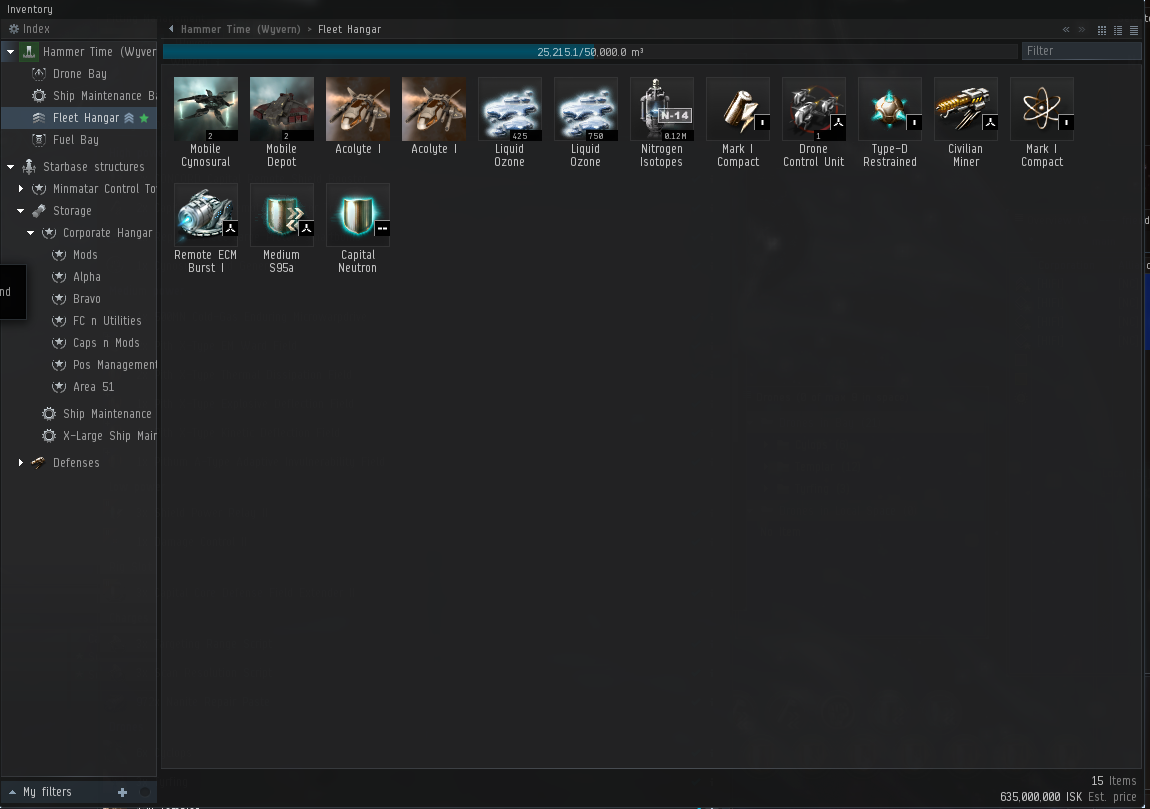Image resolution: width=1150 pixels, height=809 pixels.
Task: Collapse the Storage tree node
Action: tap(21, 211)
